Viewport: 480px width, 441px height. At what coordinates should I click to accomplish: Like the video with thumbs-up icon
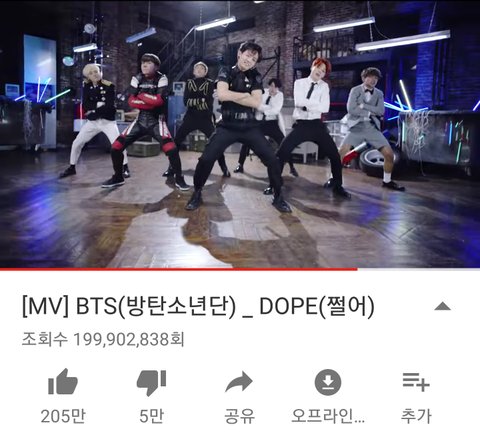click(63, 382)
